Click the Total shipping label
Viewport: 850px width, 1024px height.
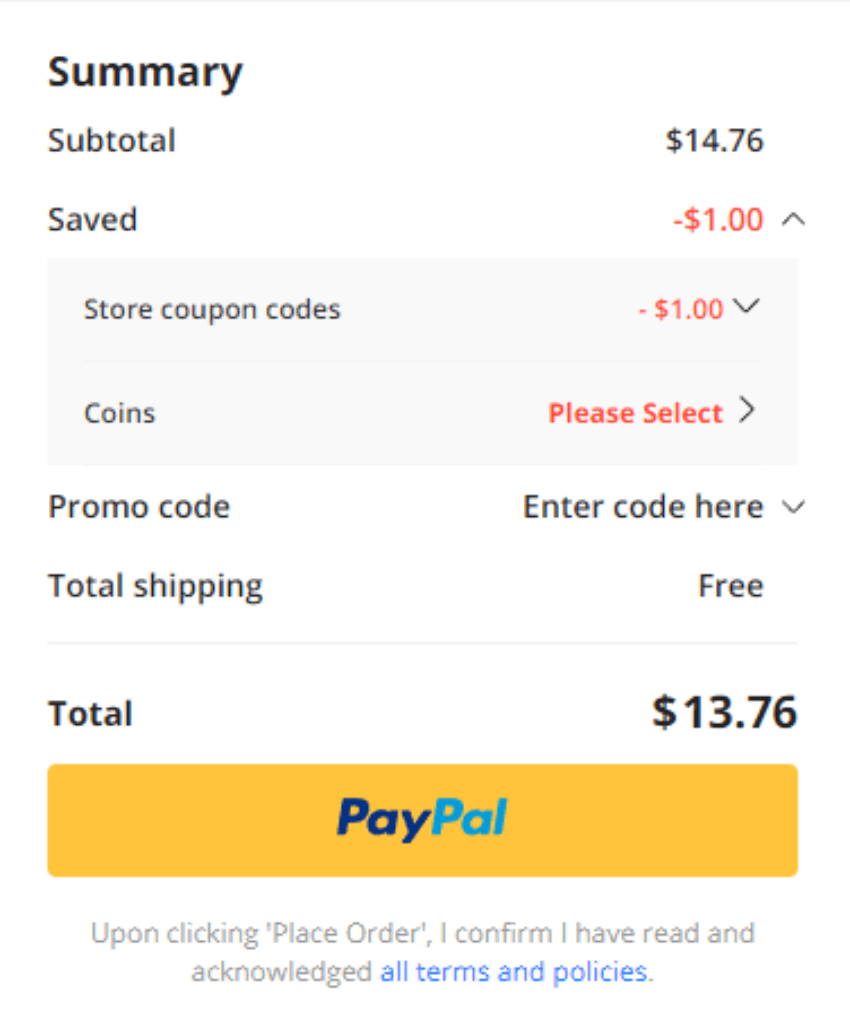(x=155, y=587)
